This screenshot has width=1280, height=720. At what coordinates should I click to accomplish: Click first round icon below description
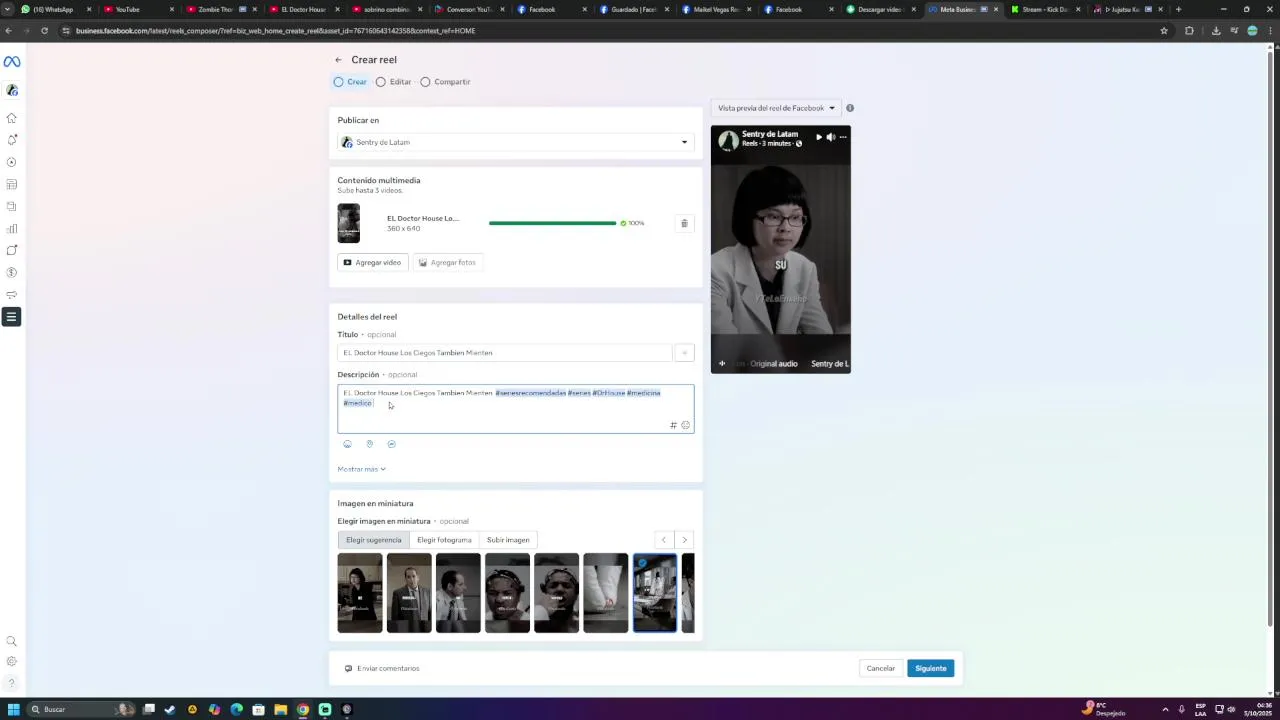(347, 444)
